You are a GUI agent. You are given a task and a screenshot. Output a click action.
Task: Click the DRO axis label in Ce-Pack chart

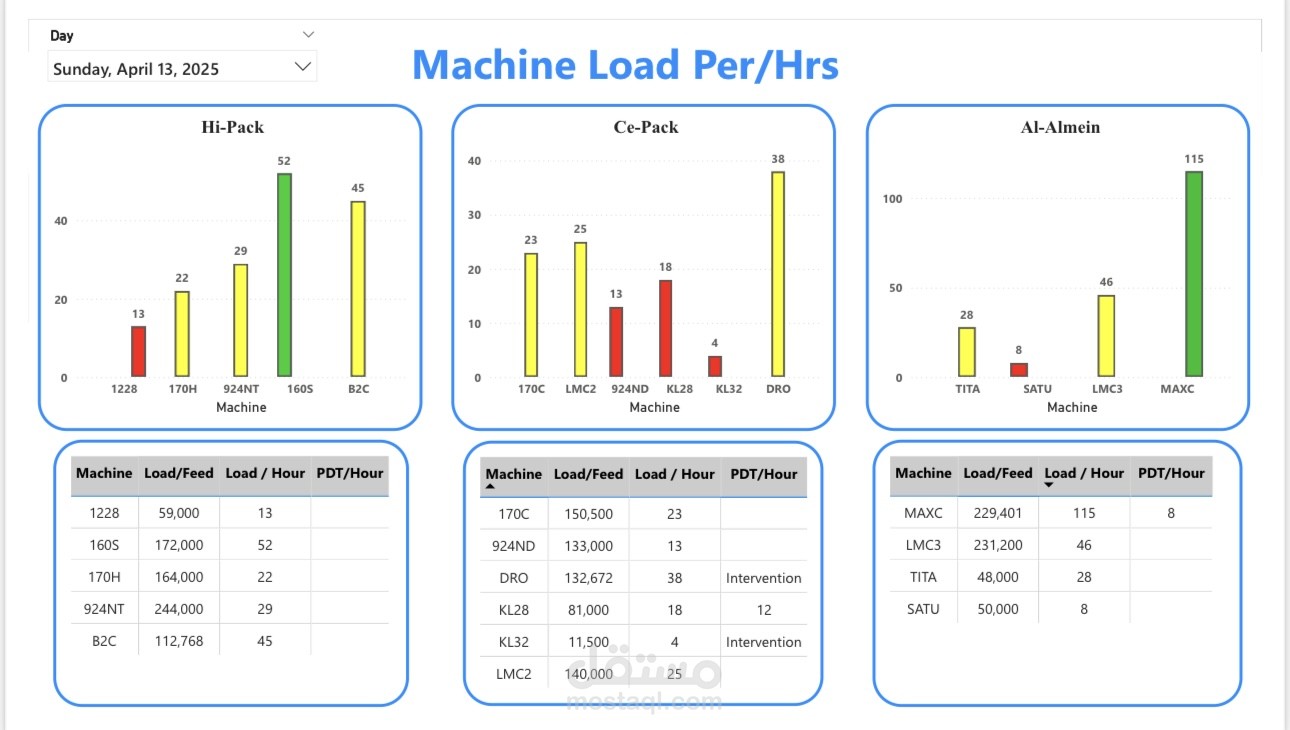778,389
